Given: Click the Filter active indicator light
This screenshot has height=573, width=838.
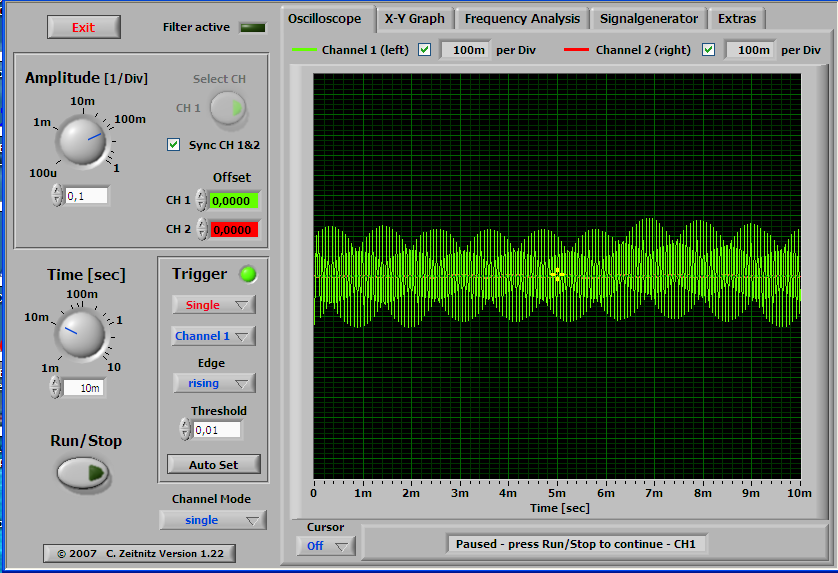Looking at the screenshot, I should pos(253,27).
